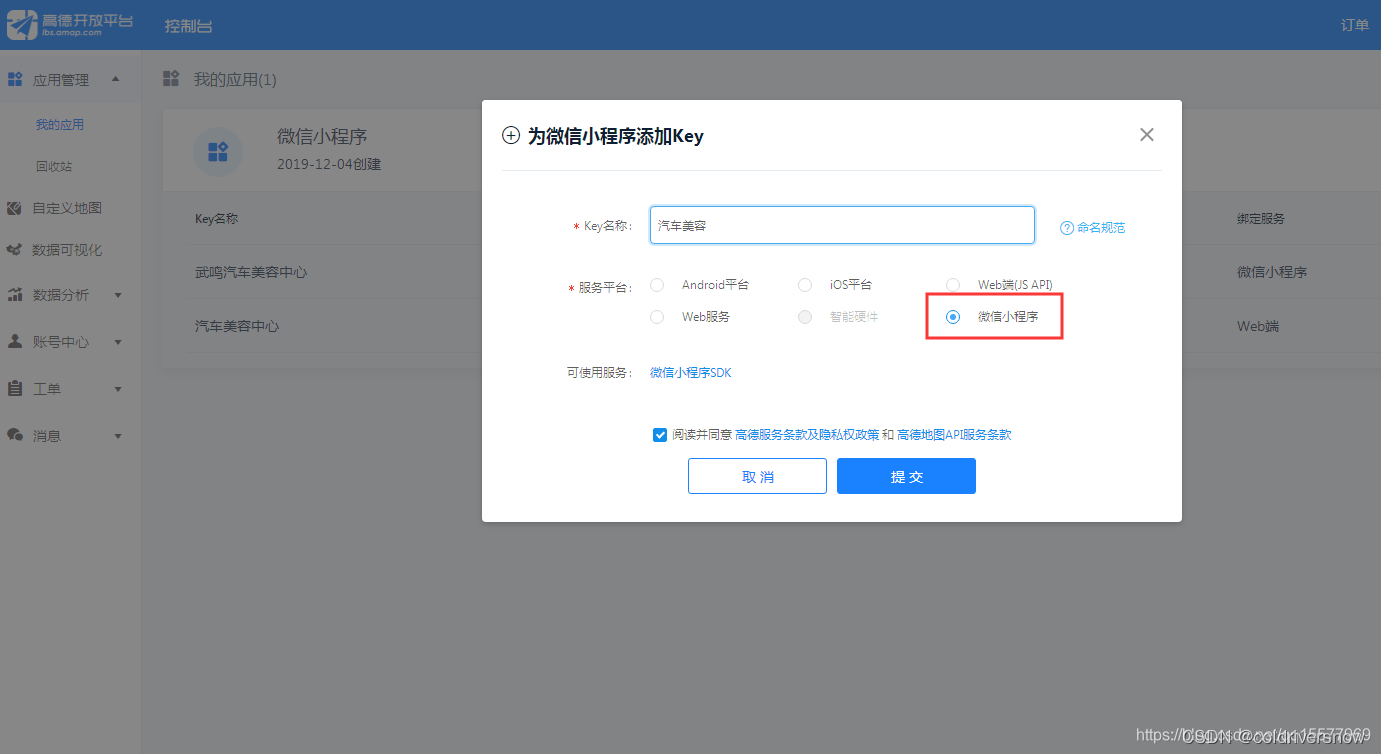Screen dimensions: 1381x754
Task: Toggle the agree to terms checkbox
Action: (660, 435)
